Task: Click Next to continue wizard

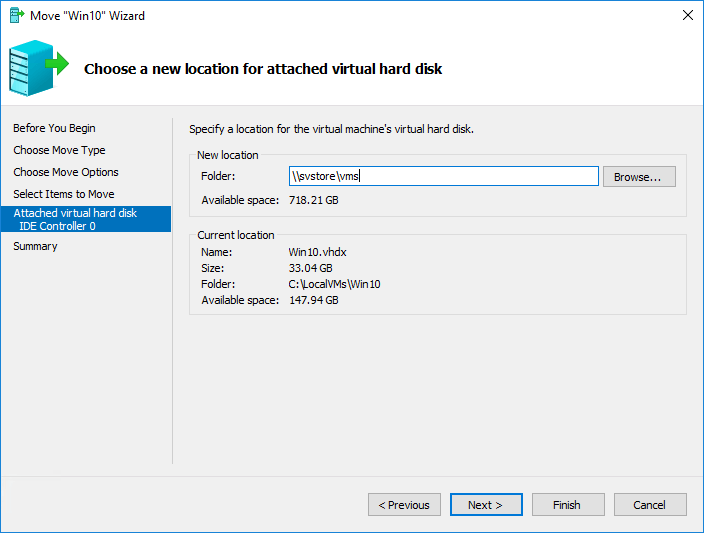Action: coord(486,505)
